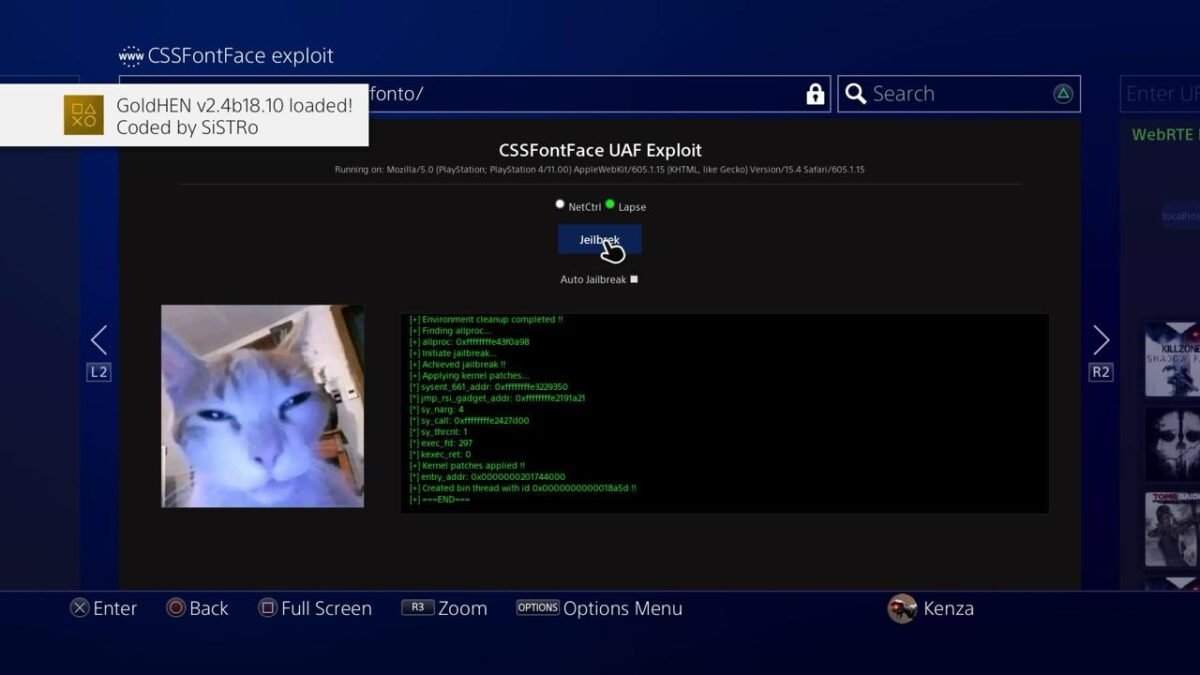Screen dimensions: 1200x675
Task: Select the Lapse radio option
Action: 610,204
